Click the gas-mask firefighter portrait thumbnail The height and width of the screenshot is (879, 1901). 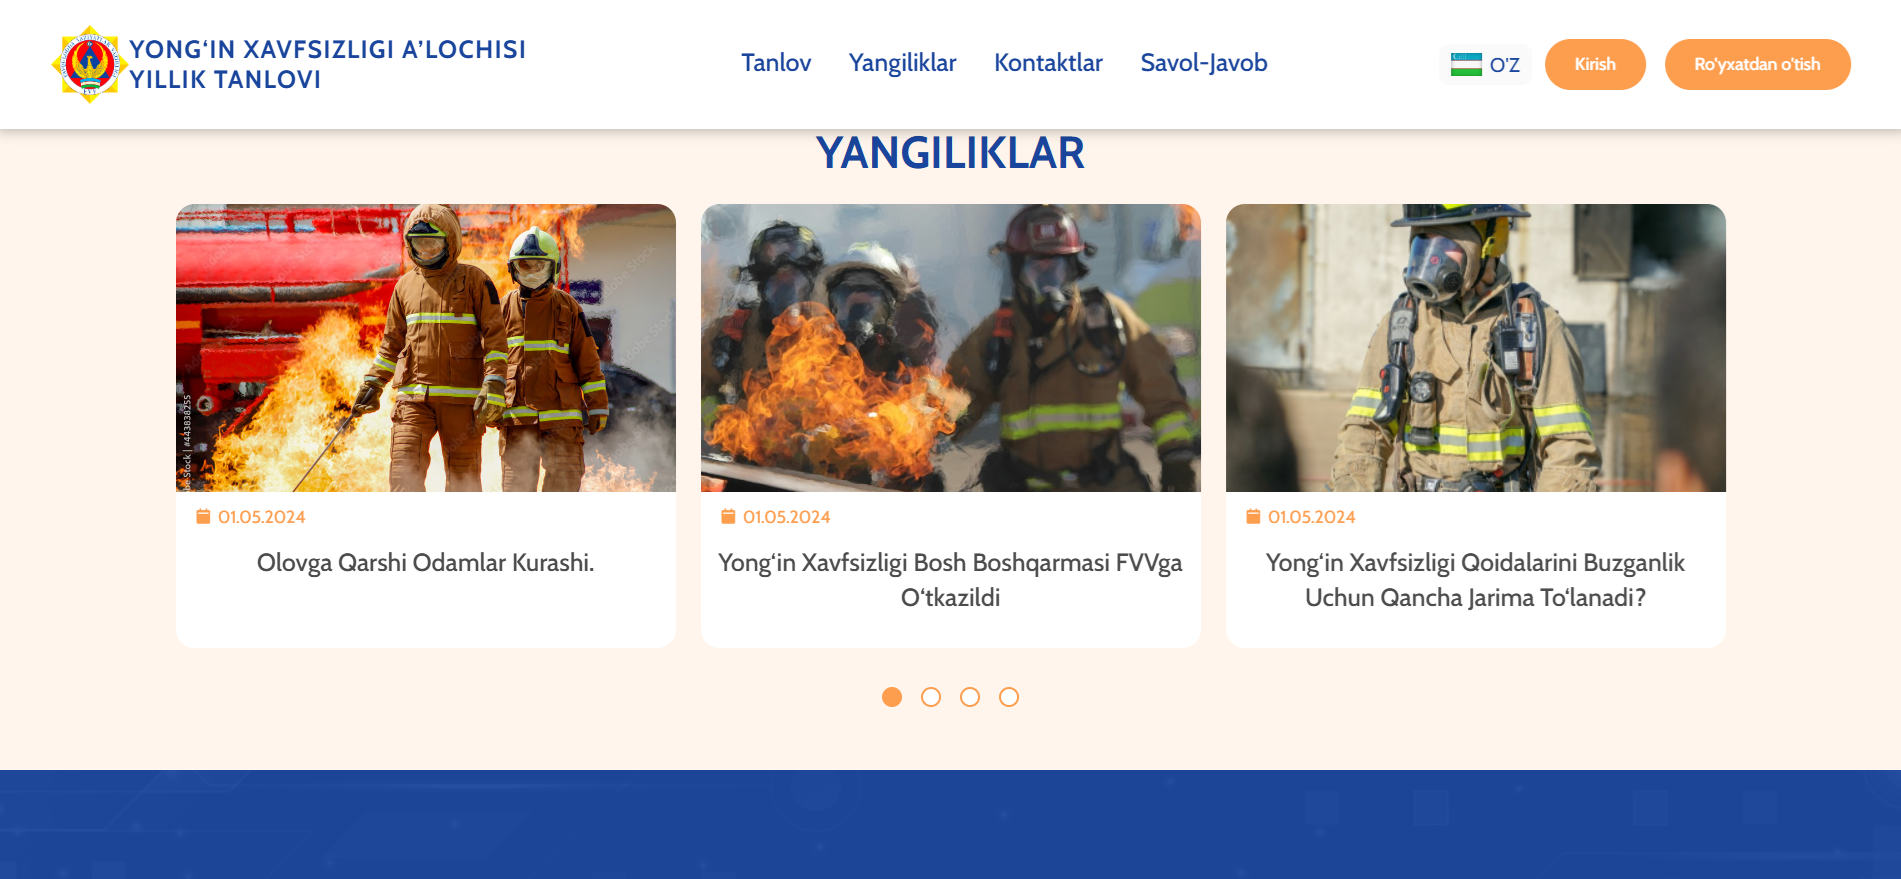[1475, 348]
